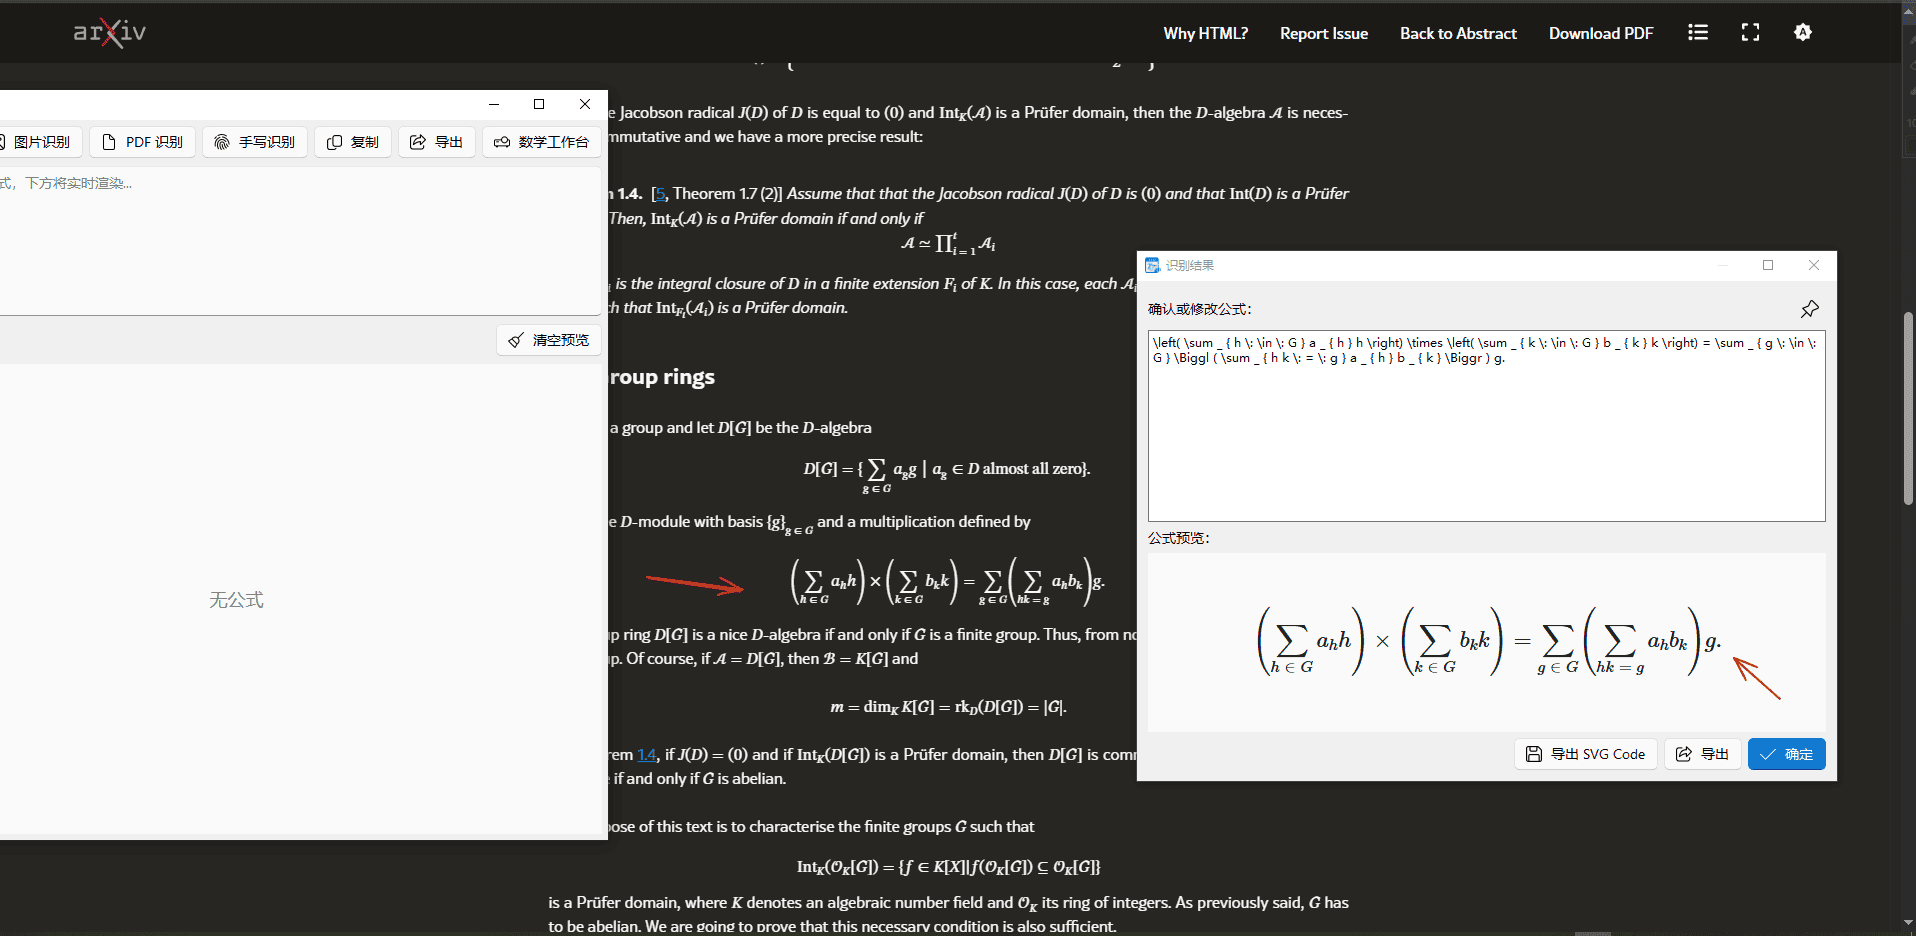Screen dimensions: 1916x936
Task: Clear preview with 清空预览
Action: (x=549, y=340)
